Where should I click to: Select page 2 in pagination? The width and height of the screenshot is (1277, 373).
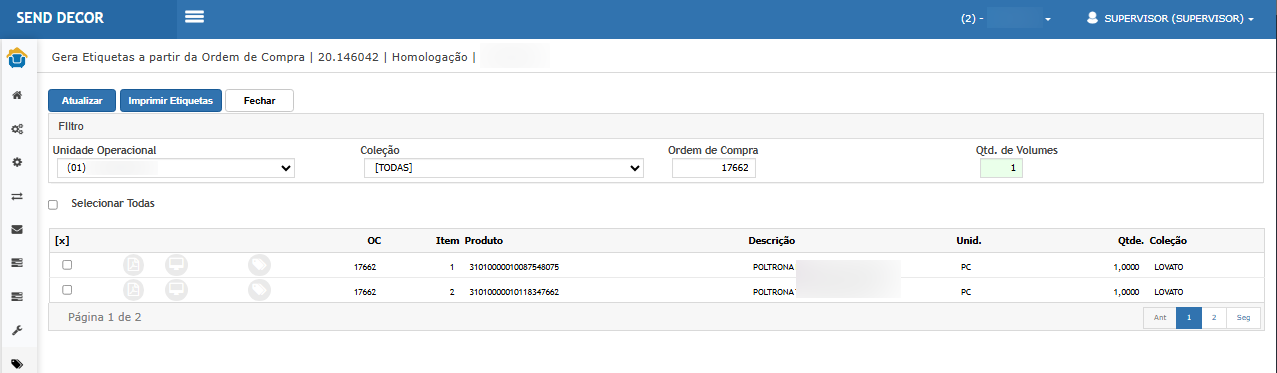pyautogui.click(x=1214, y=317)
